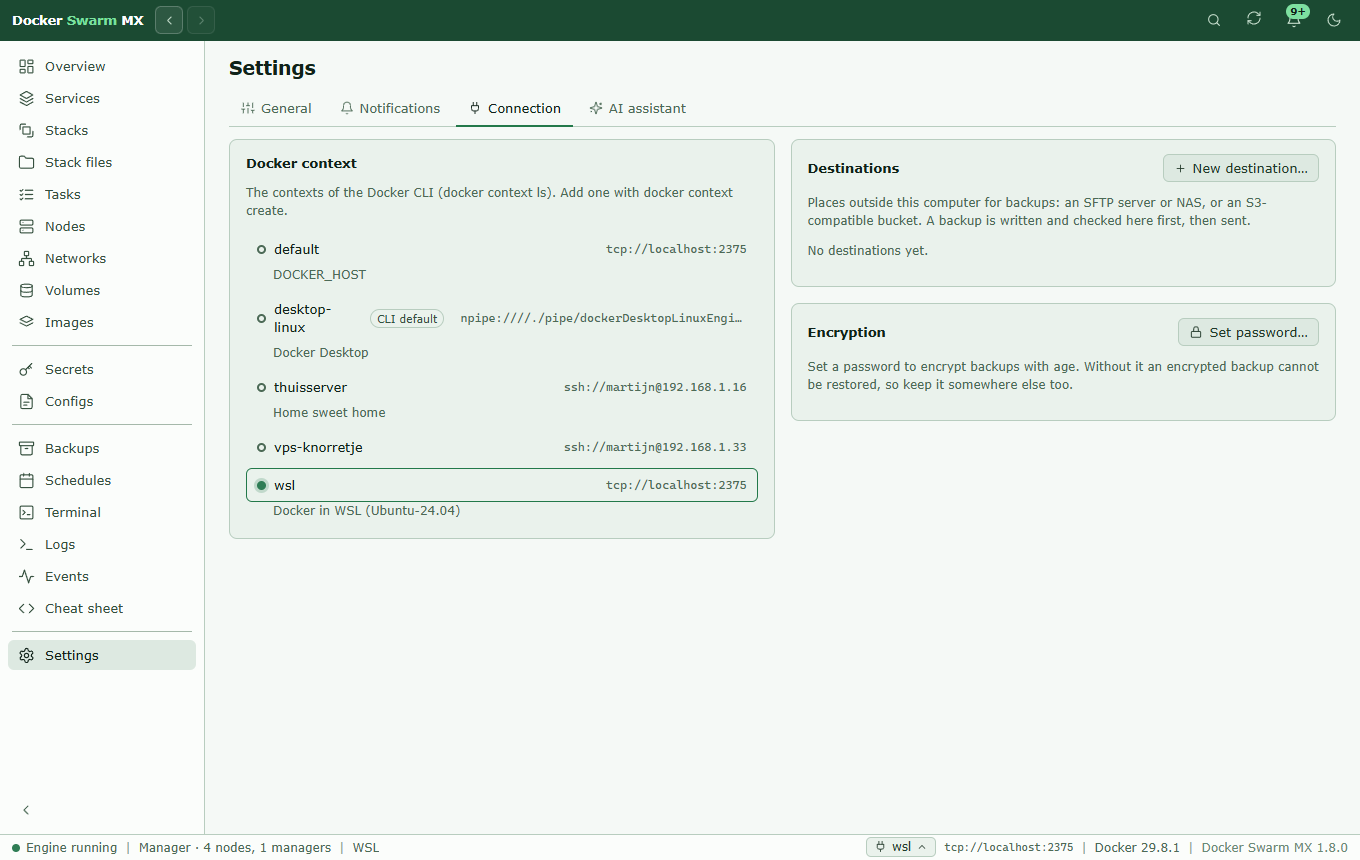This screenshot has height=860, width=1360.
Task: Click the npipe dockerDesktopLinuxEngine endpoint
Action: [x=604, y=319]
